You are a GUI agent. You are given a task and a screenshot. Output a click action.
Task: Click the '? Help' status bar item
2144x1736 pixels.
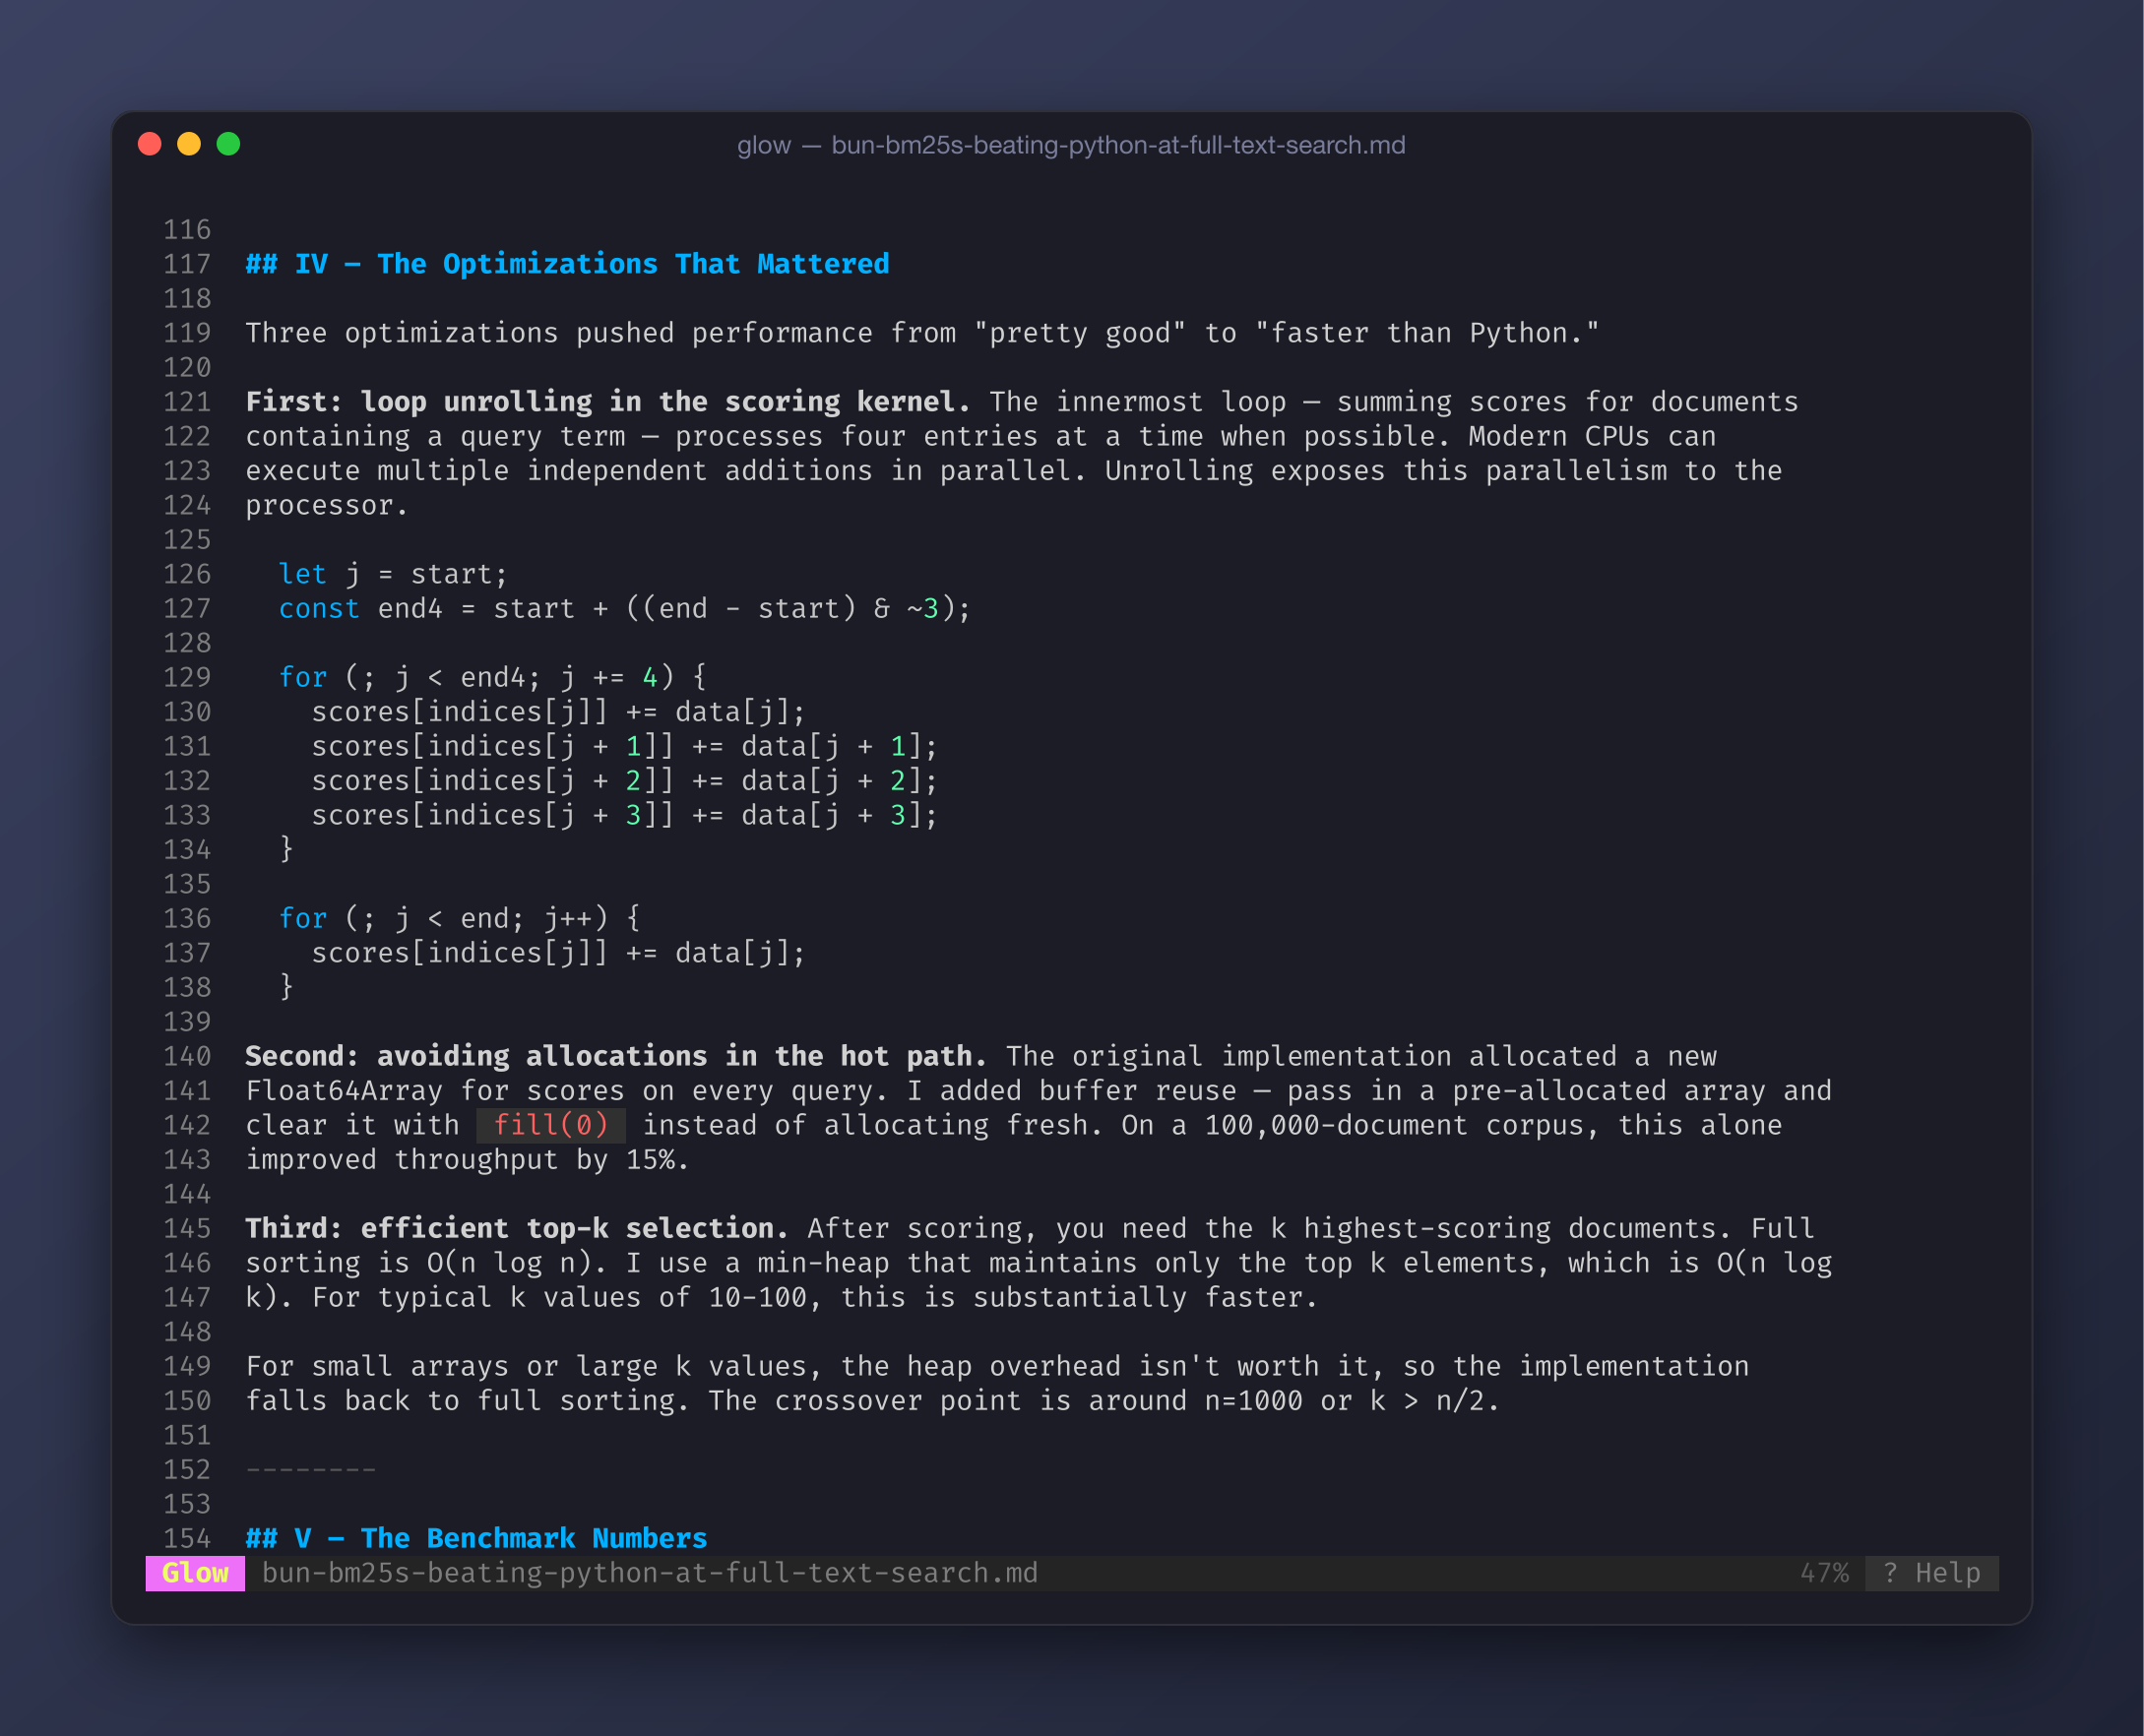[x=1931, y=1573]
